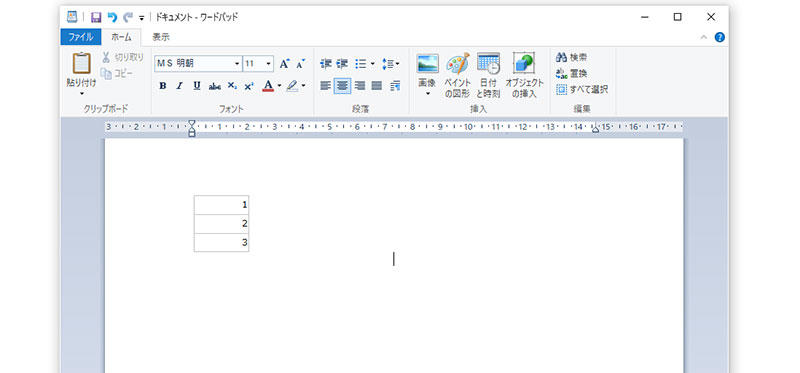Click table cell containing 2
The width and height of the screenshot is (800, 373).
tap(221, 223)
